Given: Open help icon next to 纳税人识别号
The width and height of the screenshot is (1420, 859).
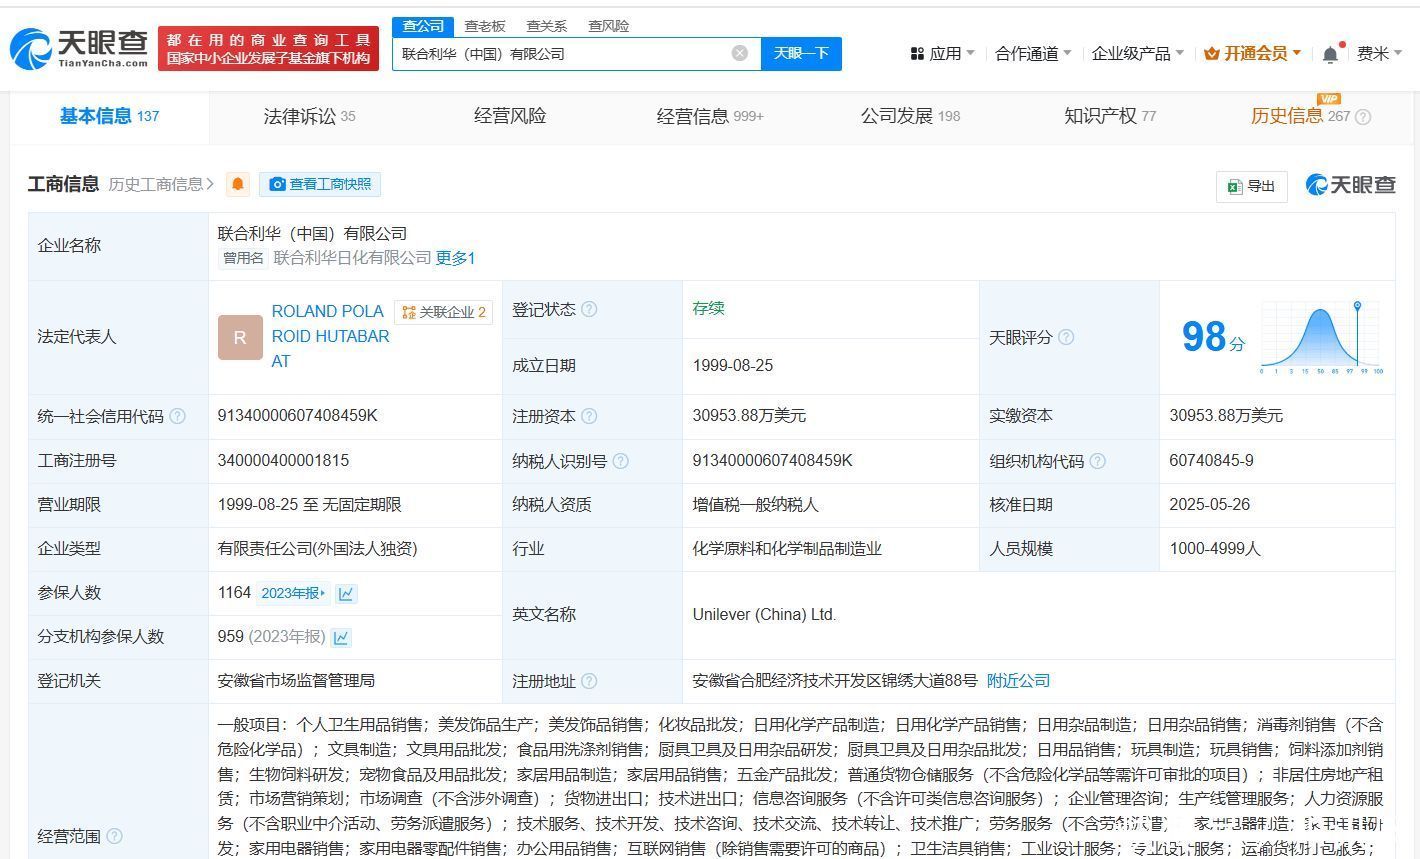Looking at the screenshot, I should [620, 461].
